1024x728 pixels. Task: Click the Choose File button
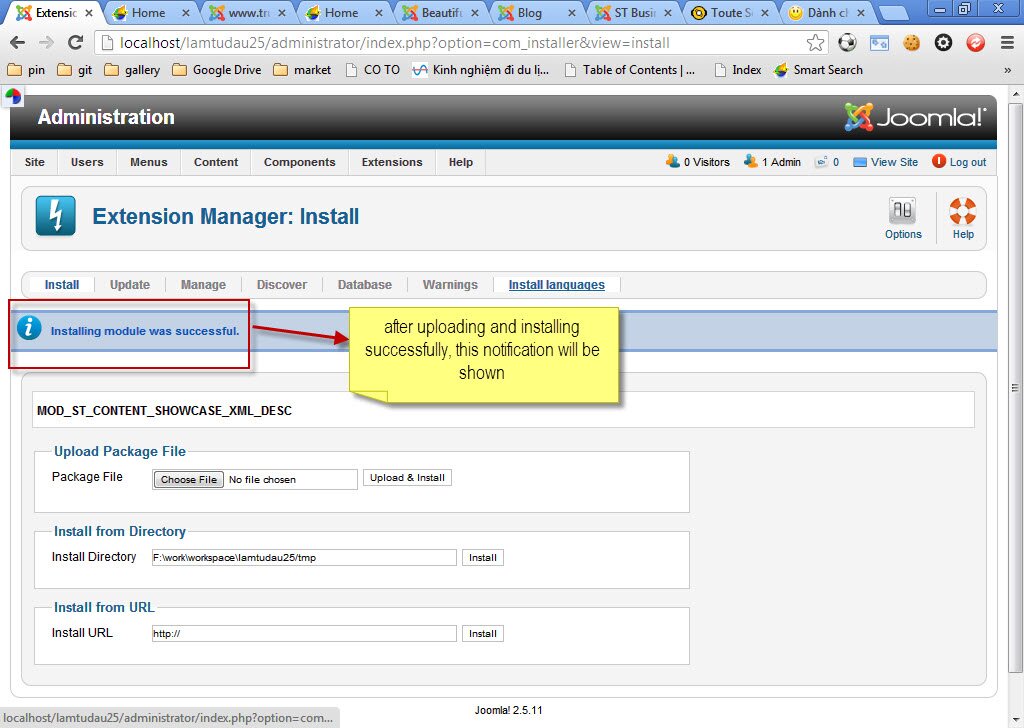click(x=189, y=480)
